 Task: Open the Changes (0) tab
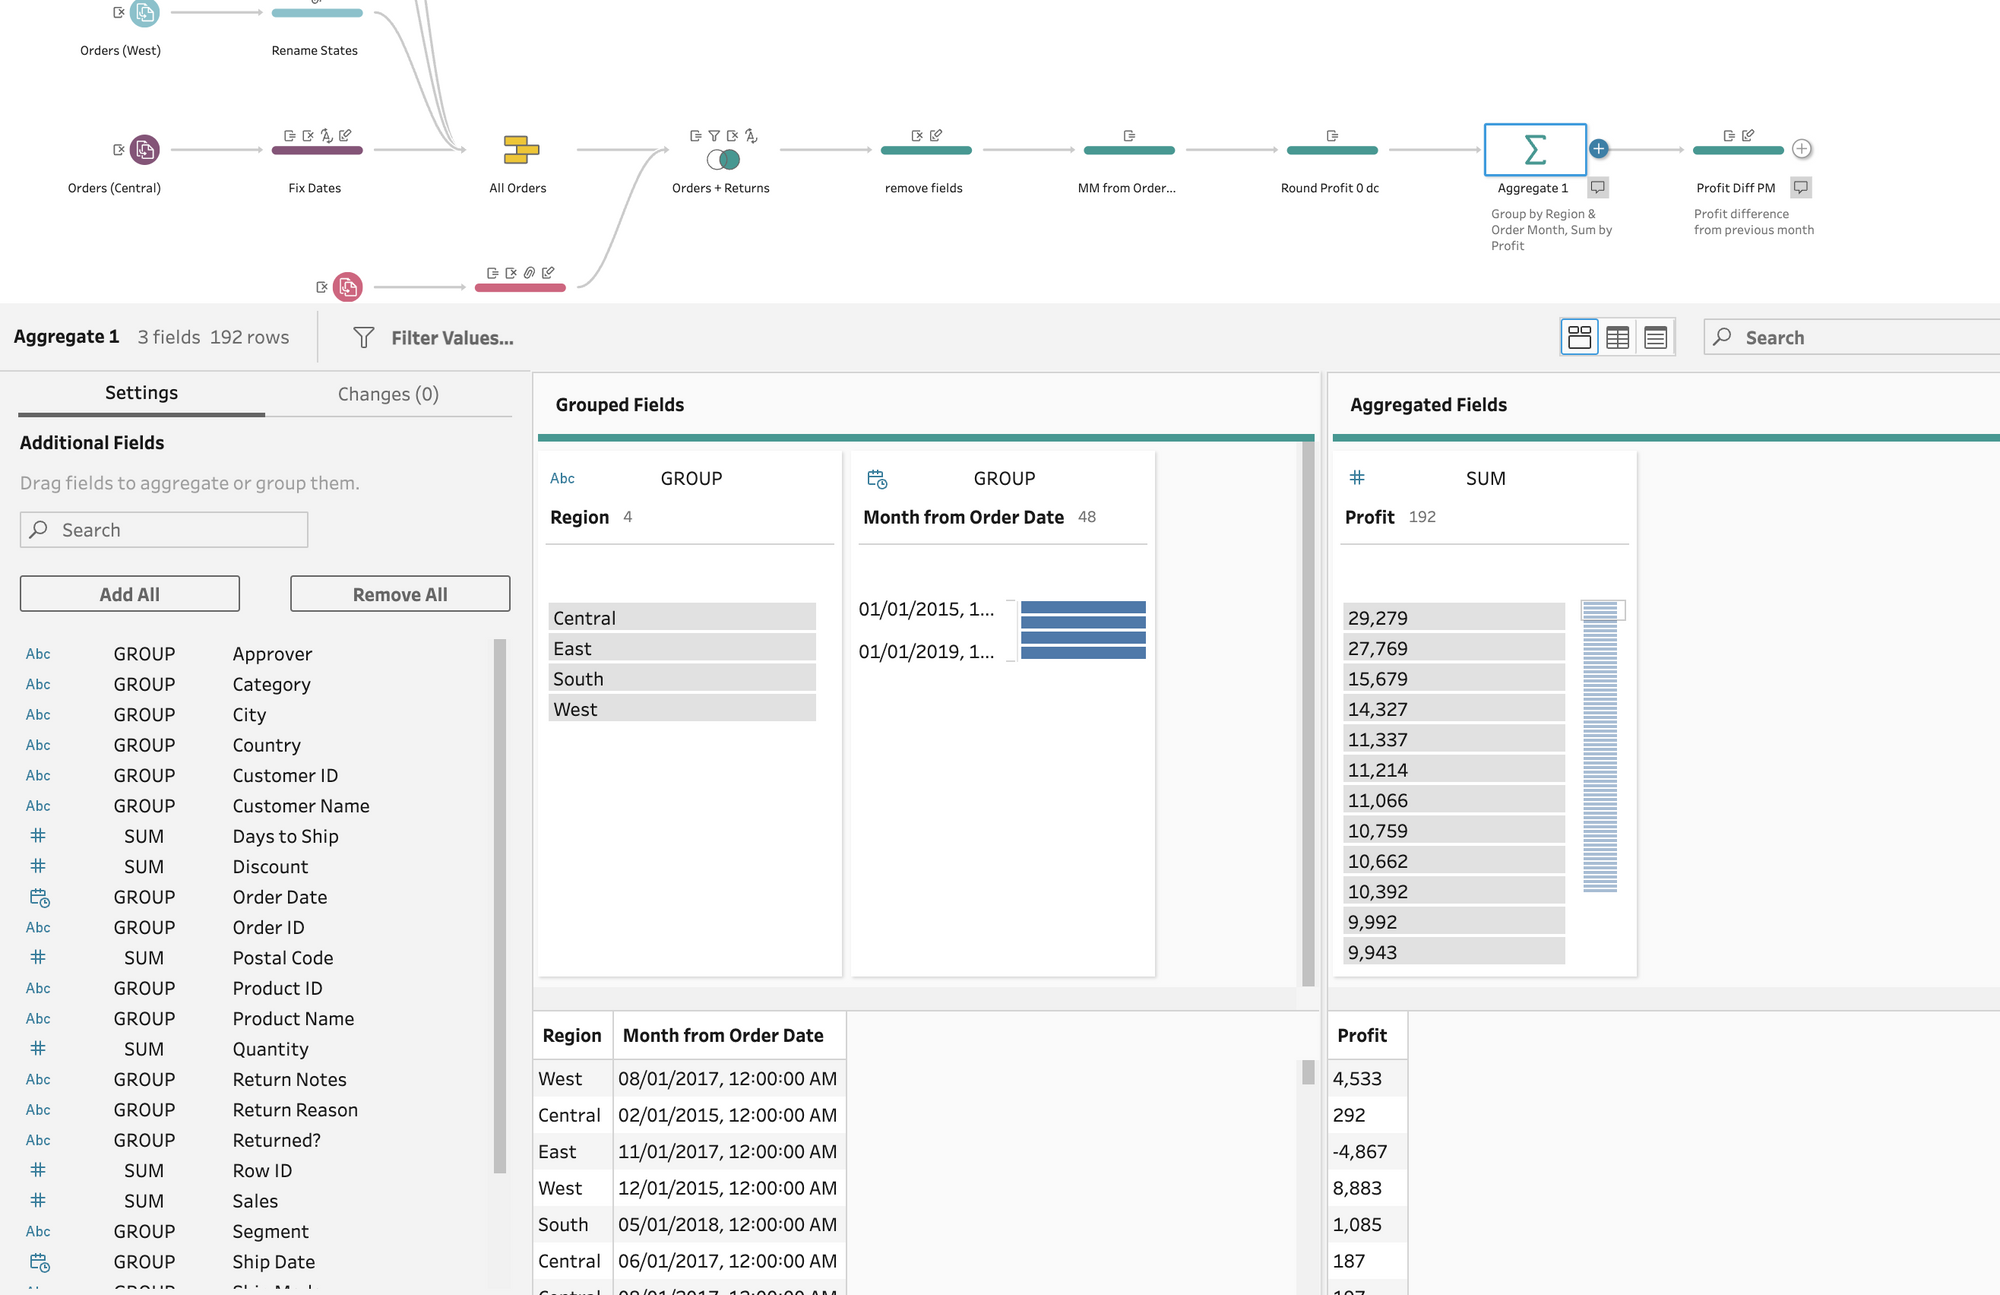coord(388,394)
